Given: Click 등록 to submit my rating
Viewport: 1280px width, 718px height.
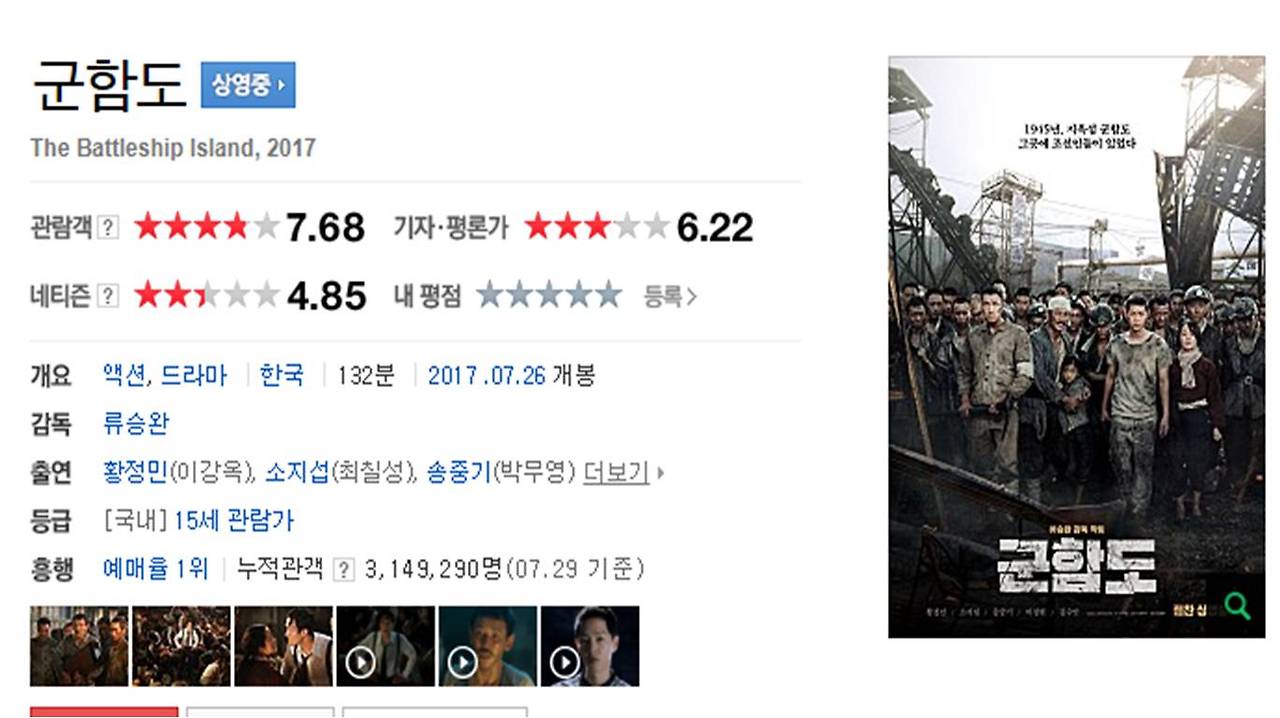Looking at the screenshot, I should tap(669, 297).
